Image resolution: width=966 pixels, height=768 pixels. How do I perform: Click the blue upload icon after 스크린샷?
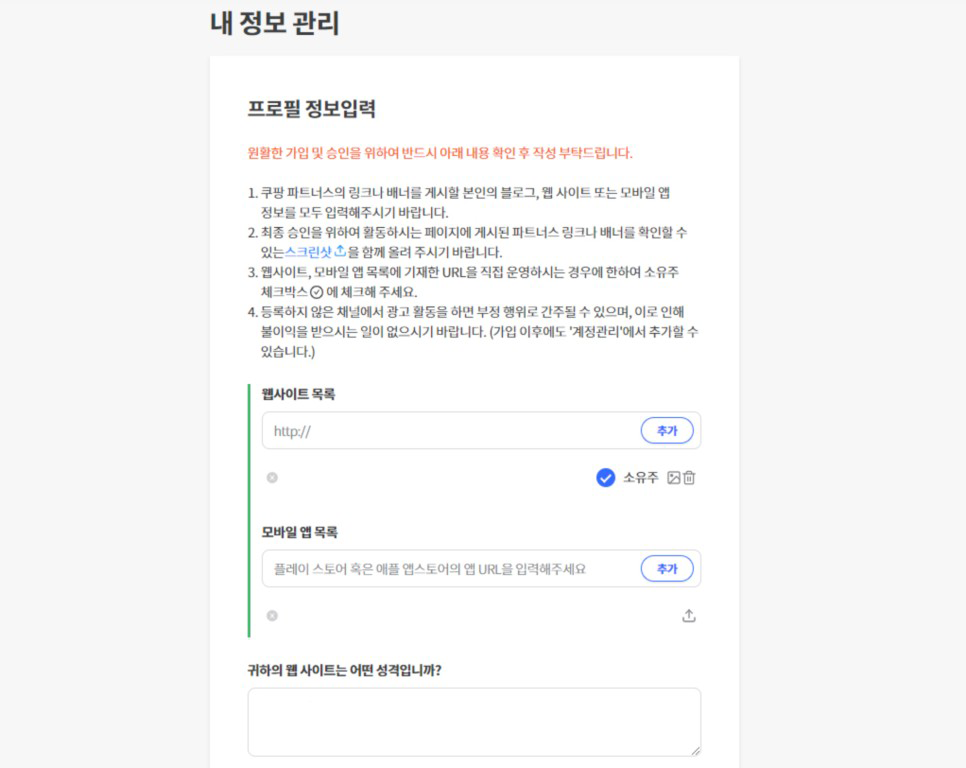340,251
